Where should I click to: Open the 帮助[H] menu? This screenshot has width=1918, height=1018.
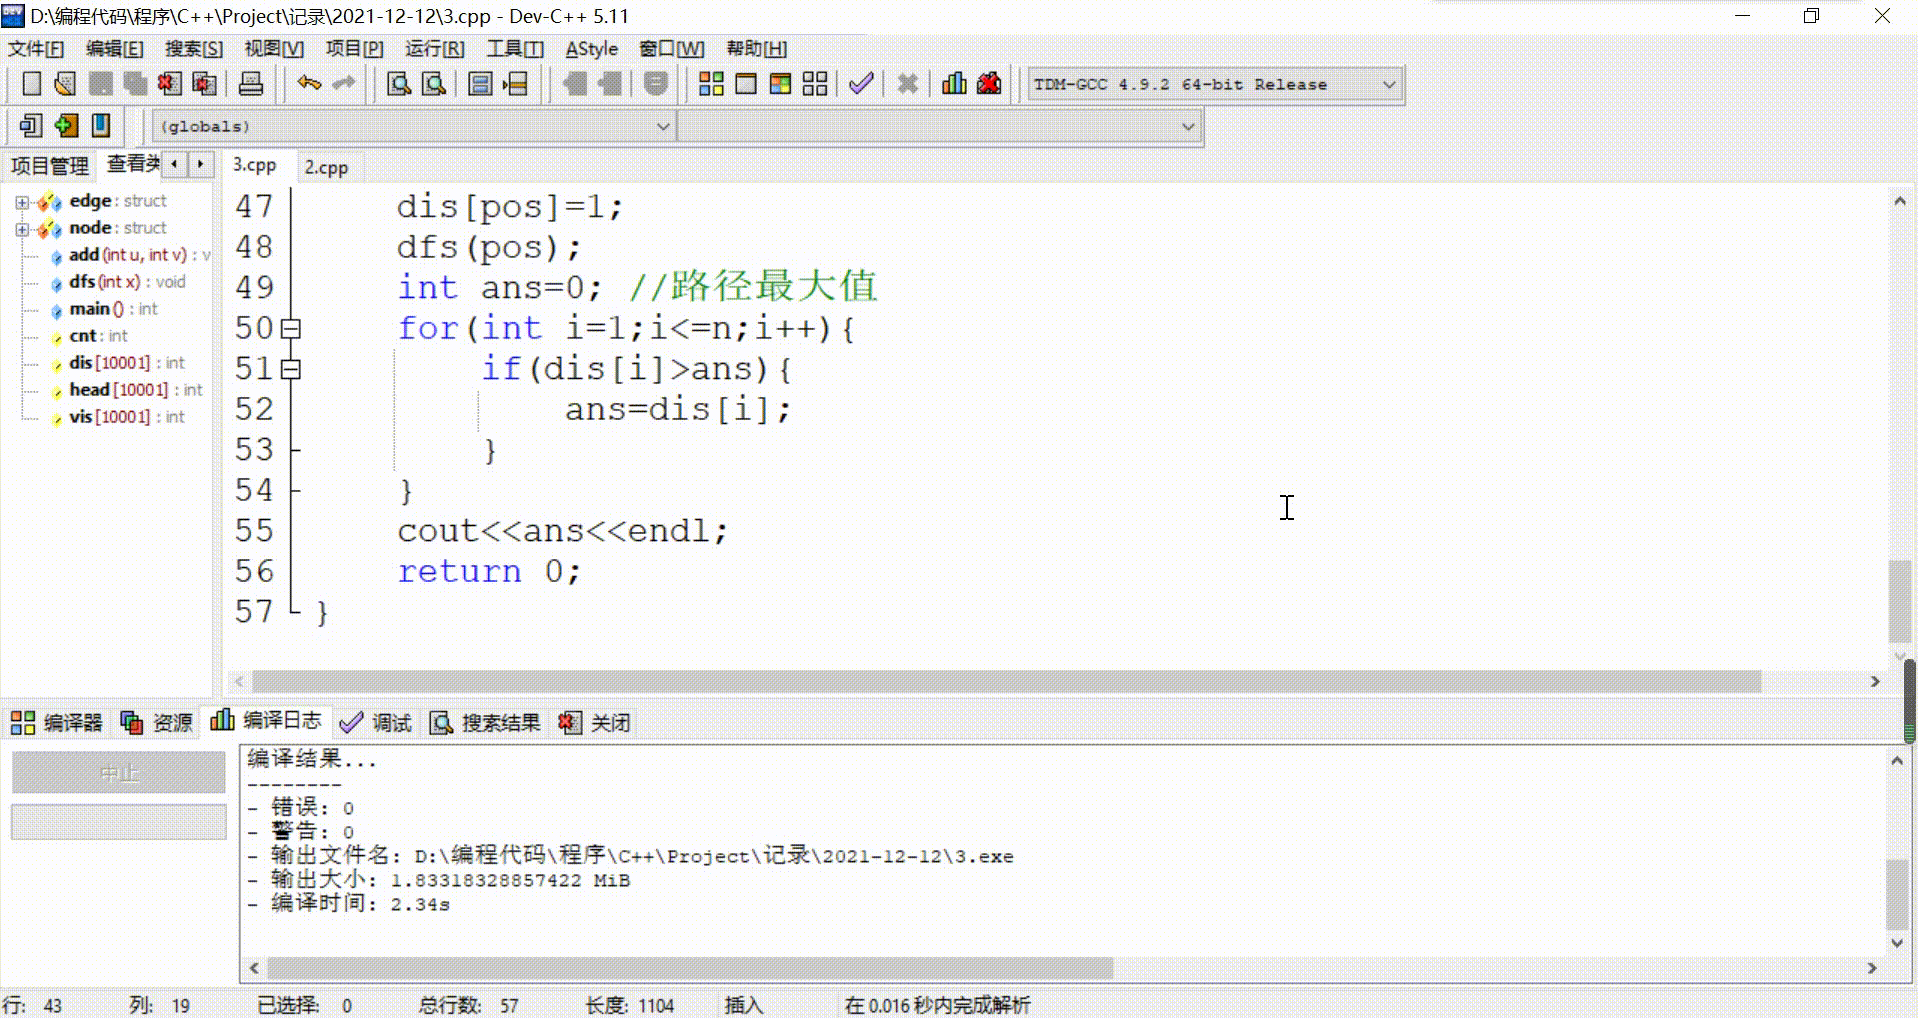pos(757,49)
